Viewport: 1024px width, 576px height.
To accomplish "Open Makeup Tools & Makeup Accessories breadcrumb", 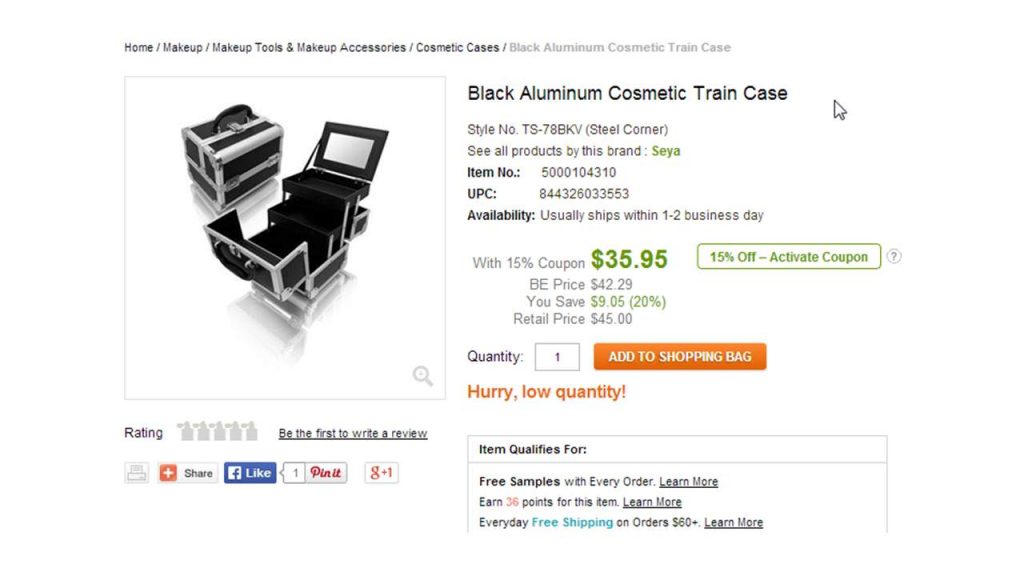I will coord(309,48).
